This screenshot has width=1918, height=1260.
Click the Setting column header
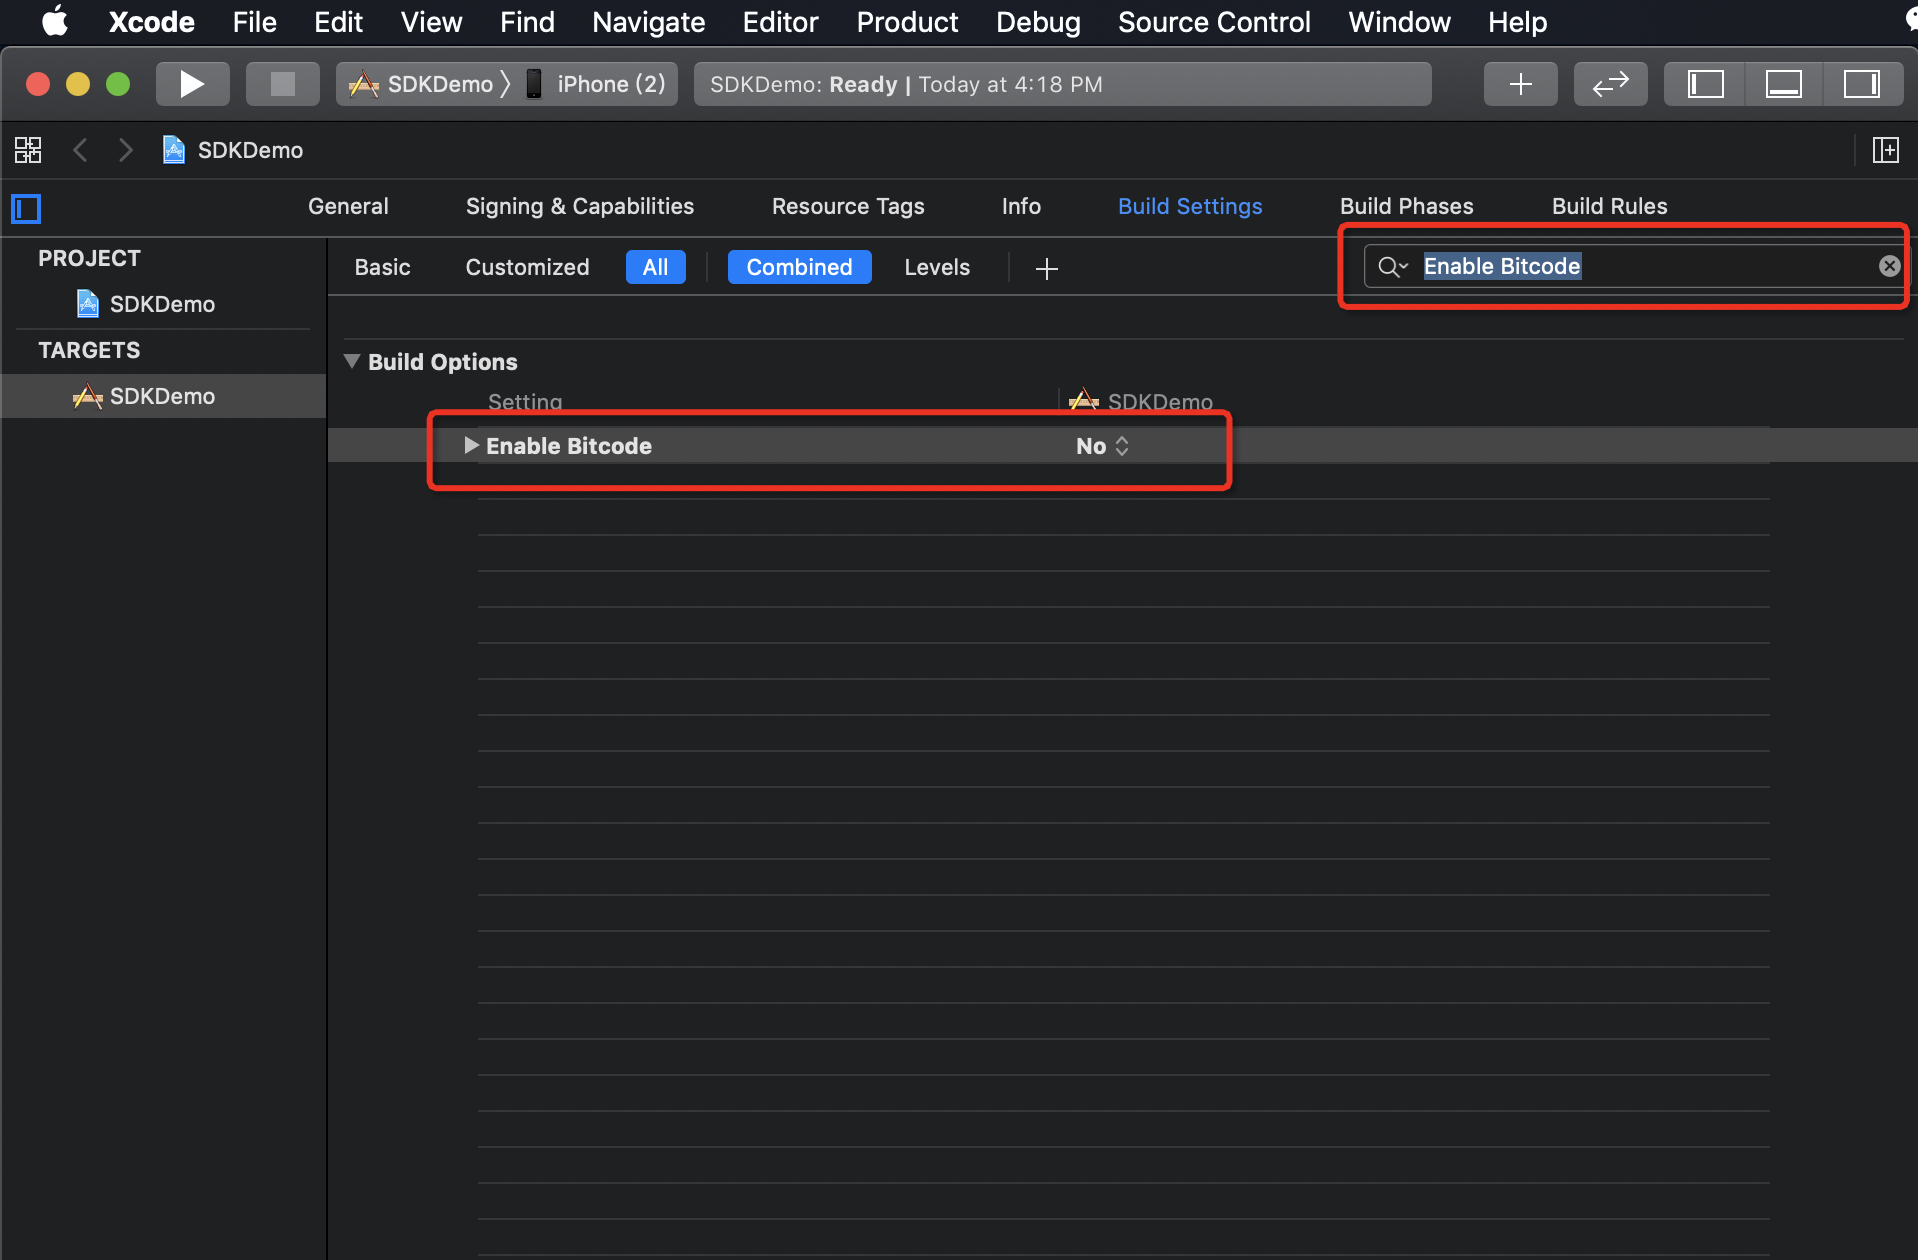point(525,401)
